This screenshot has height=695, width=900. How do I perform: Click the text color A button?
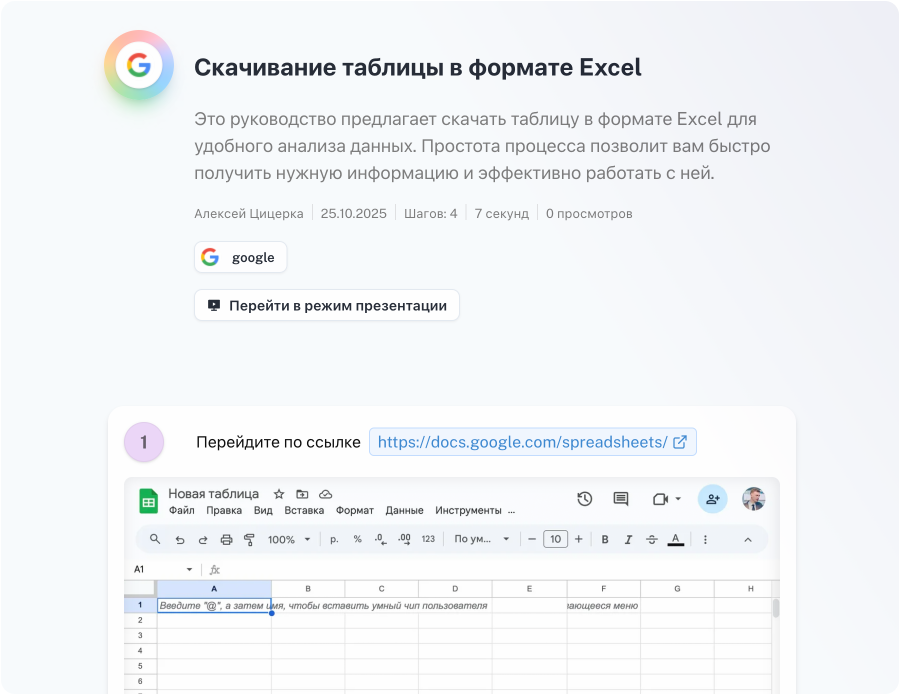pos(676,539)
